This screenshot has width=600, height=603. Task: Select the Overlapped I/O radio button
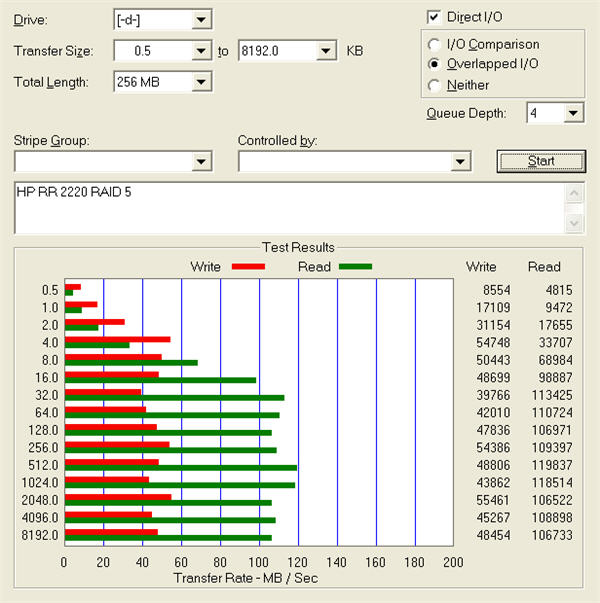pos(434,64)
